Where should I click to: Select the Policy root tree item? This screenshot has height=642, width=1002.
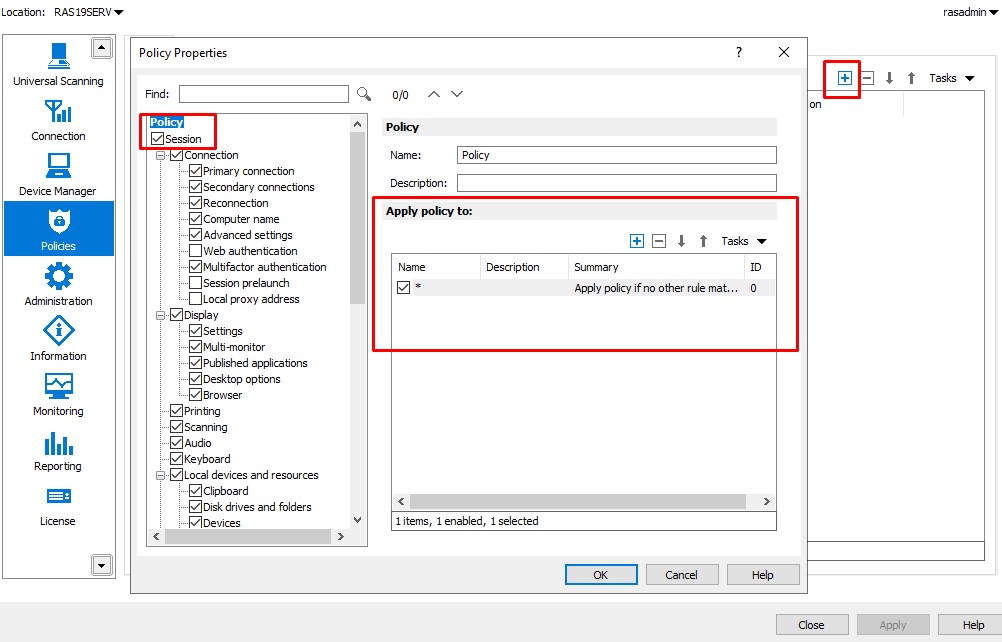166,122
